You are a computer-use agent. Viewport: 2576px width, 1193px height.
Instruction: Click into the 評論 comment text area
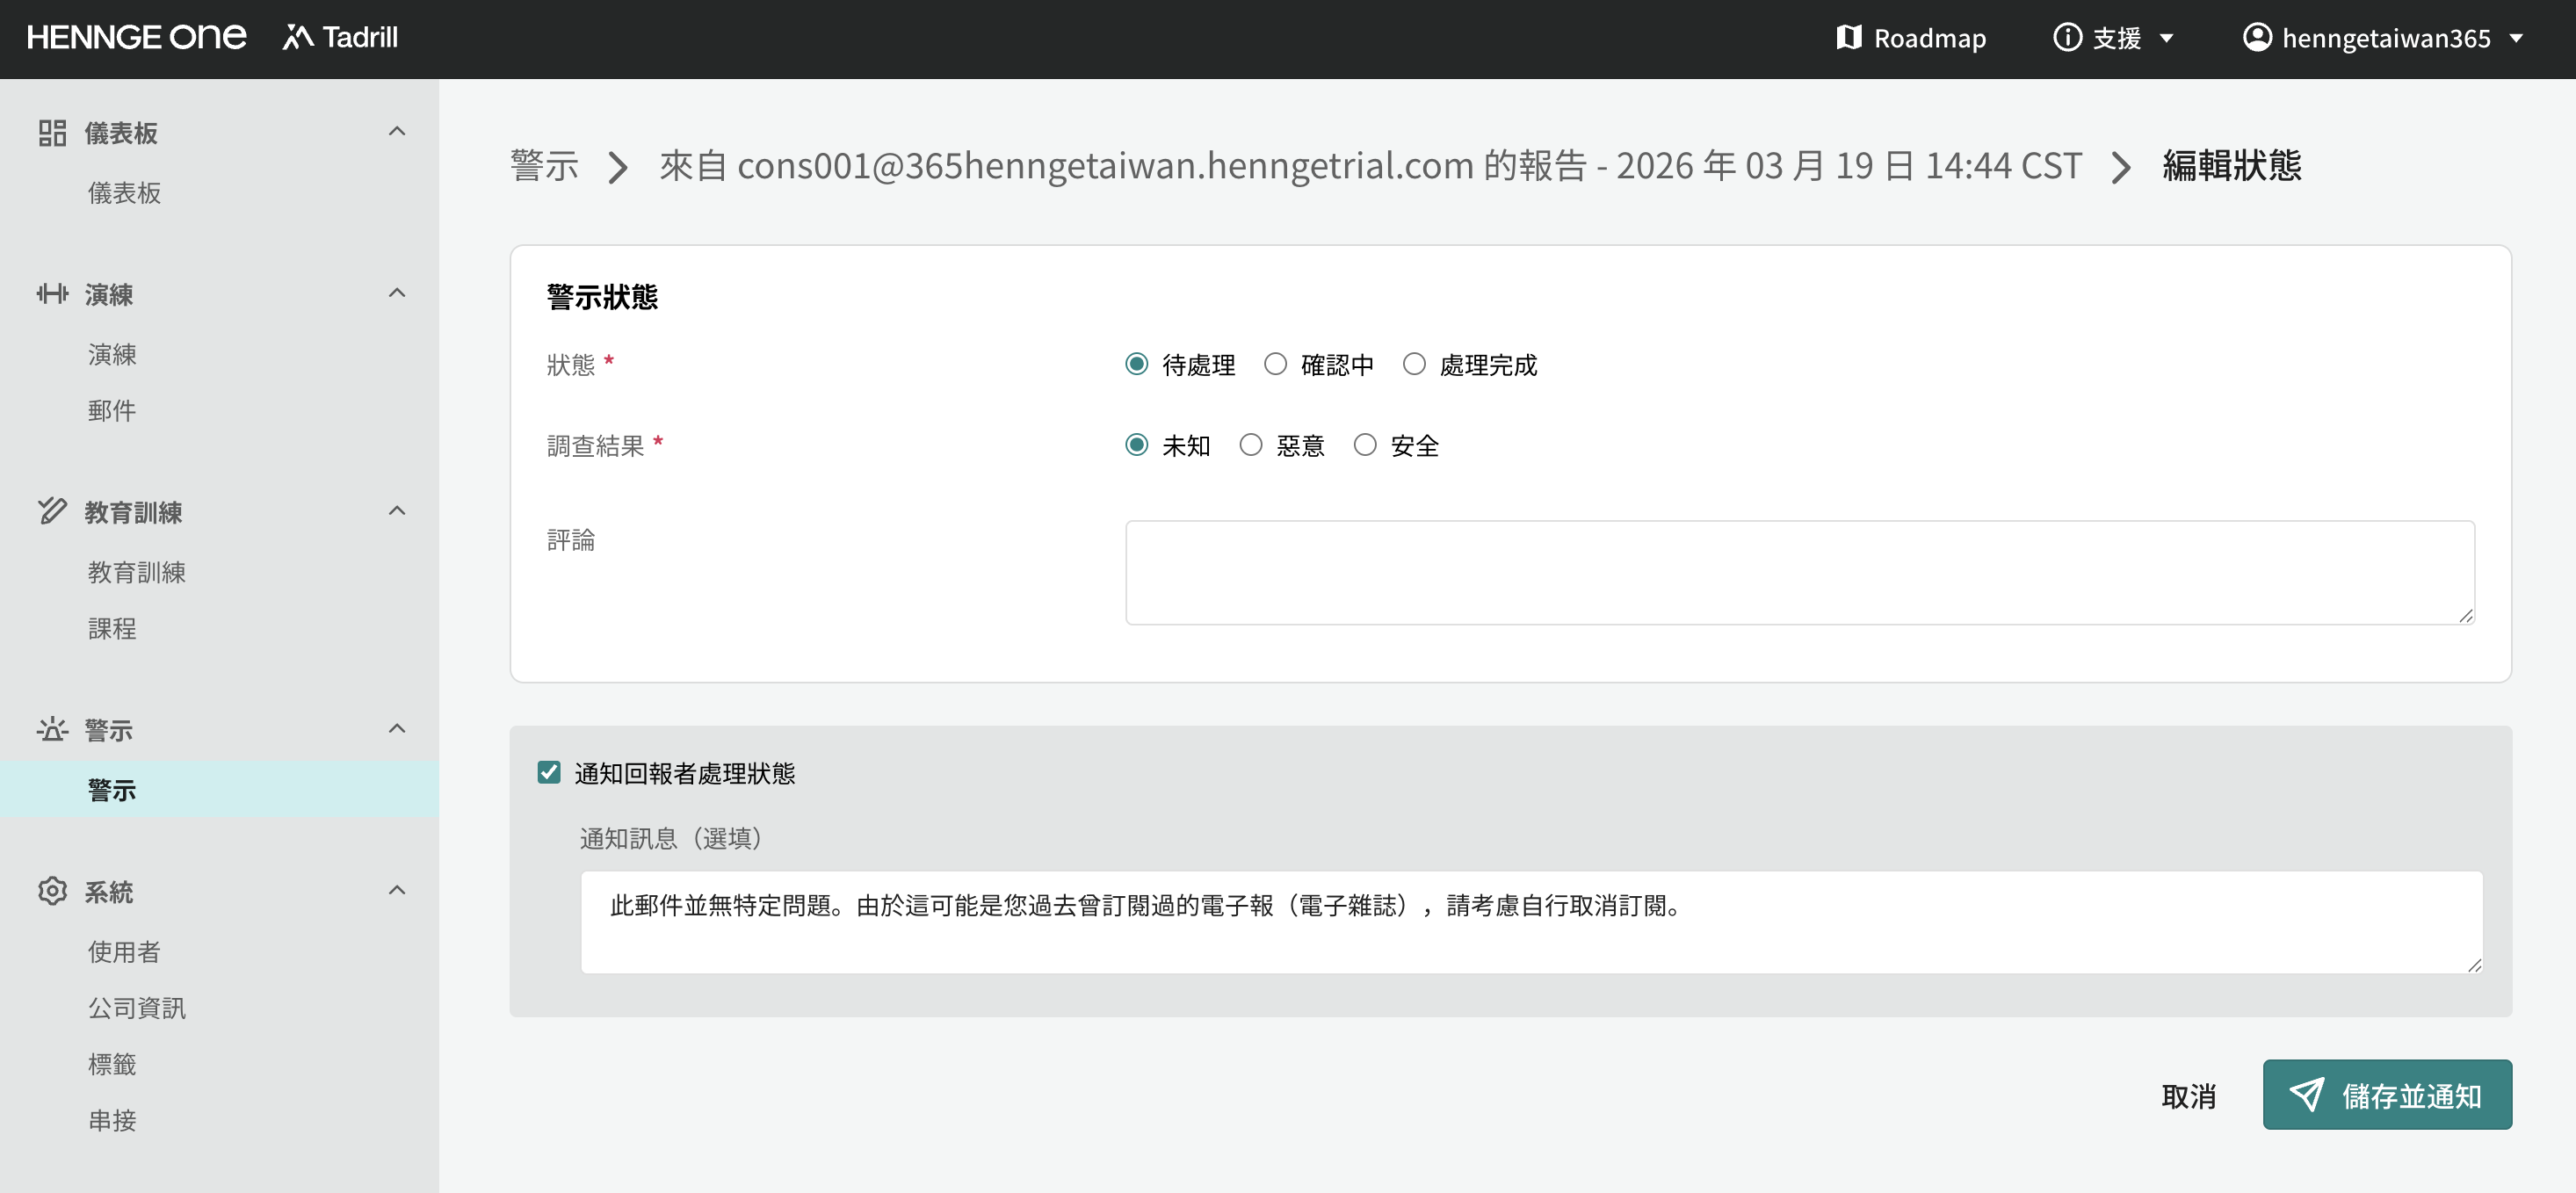[1799, 572]
